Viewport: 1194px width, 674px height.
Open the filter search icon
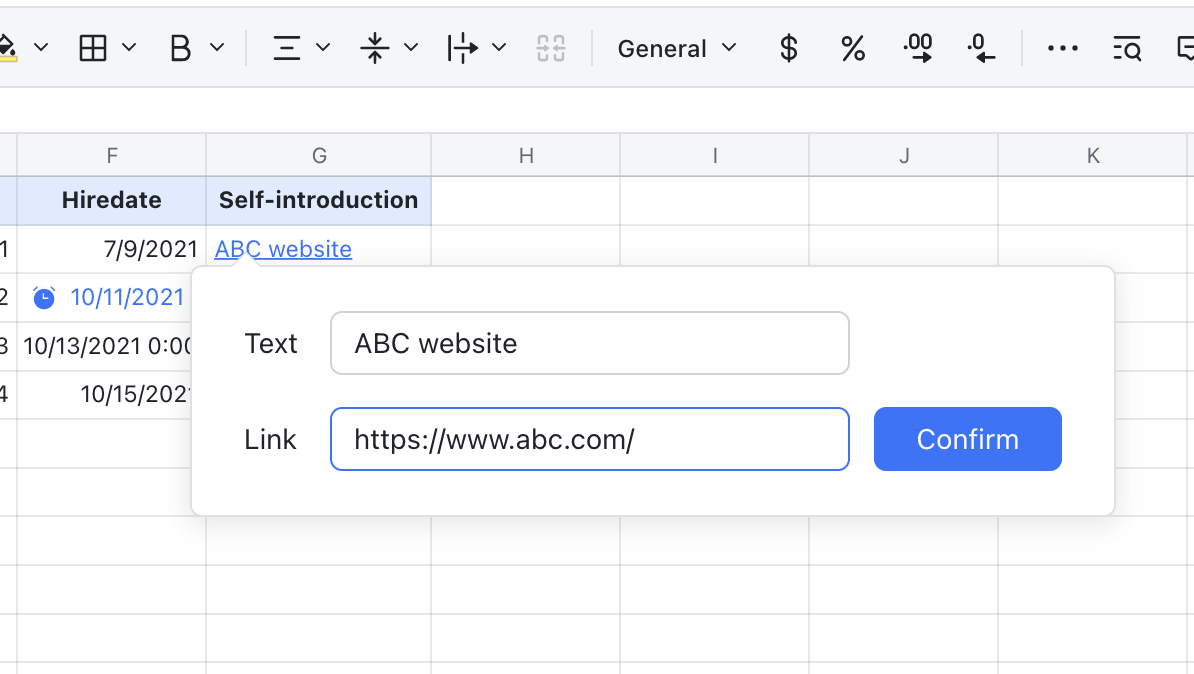(x=1126, y=47)
